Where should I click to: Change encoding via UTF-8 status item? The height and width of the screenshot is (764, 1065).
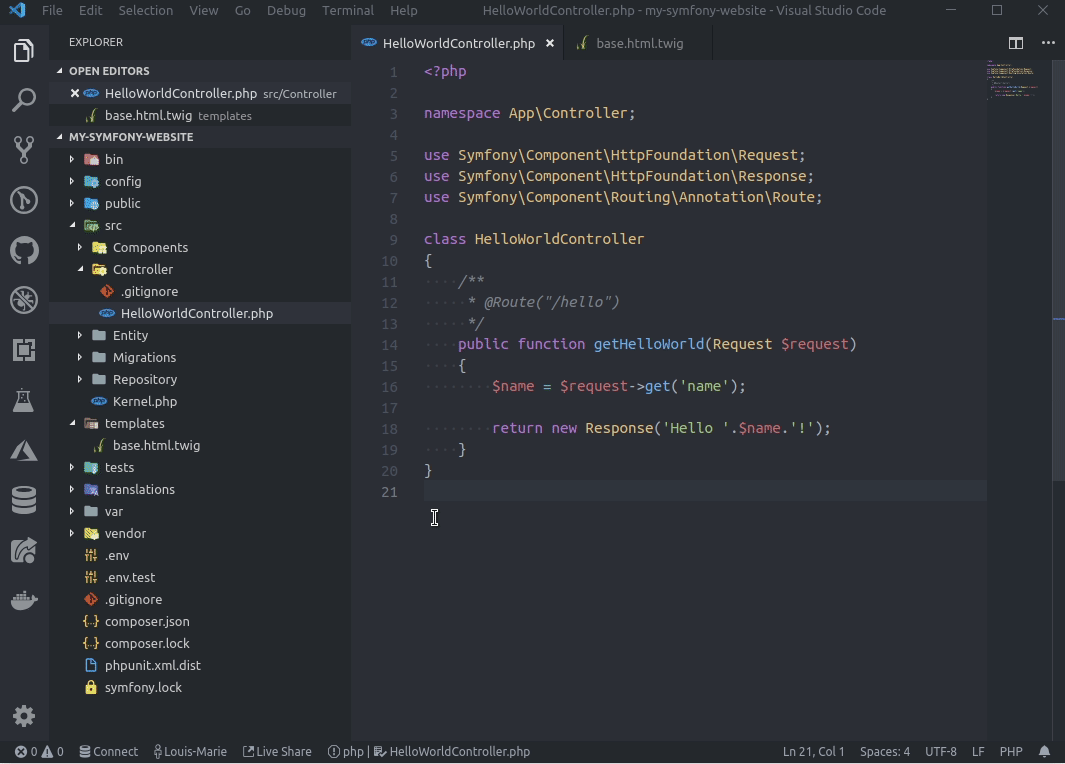941,752
